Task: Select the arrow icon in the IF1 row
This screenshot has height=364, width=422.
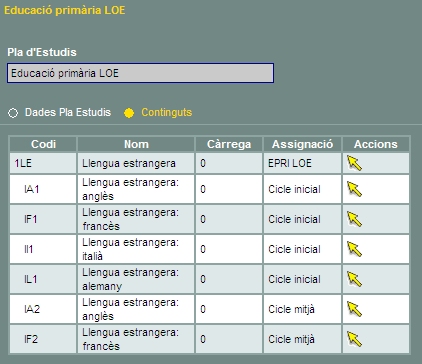Action: 354,219
